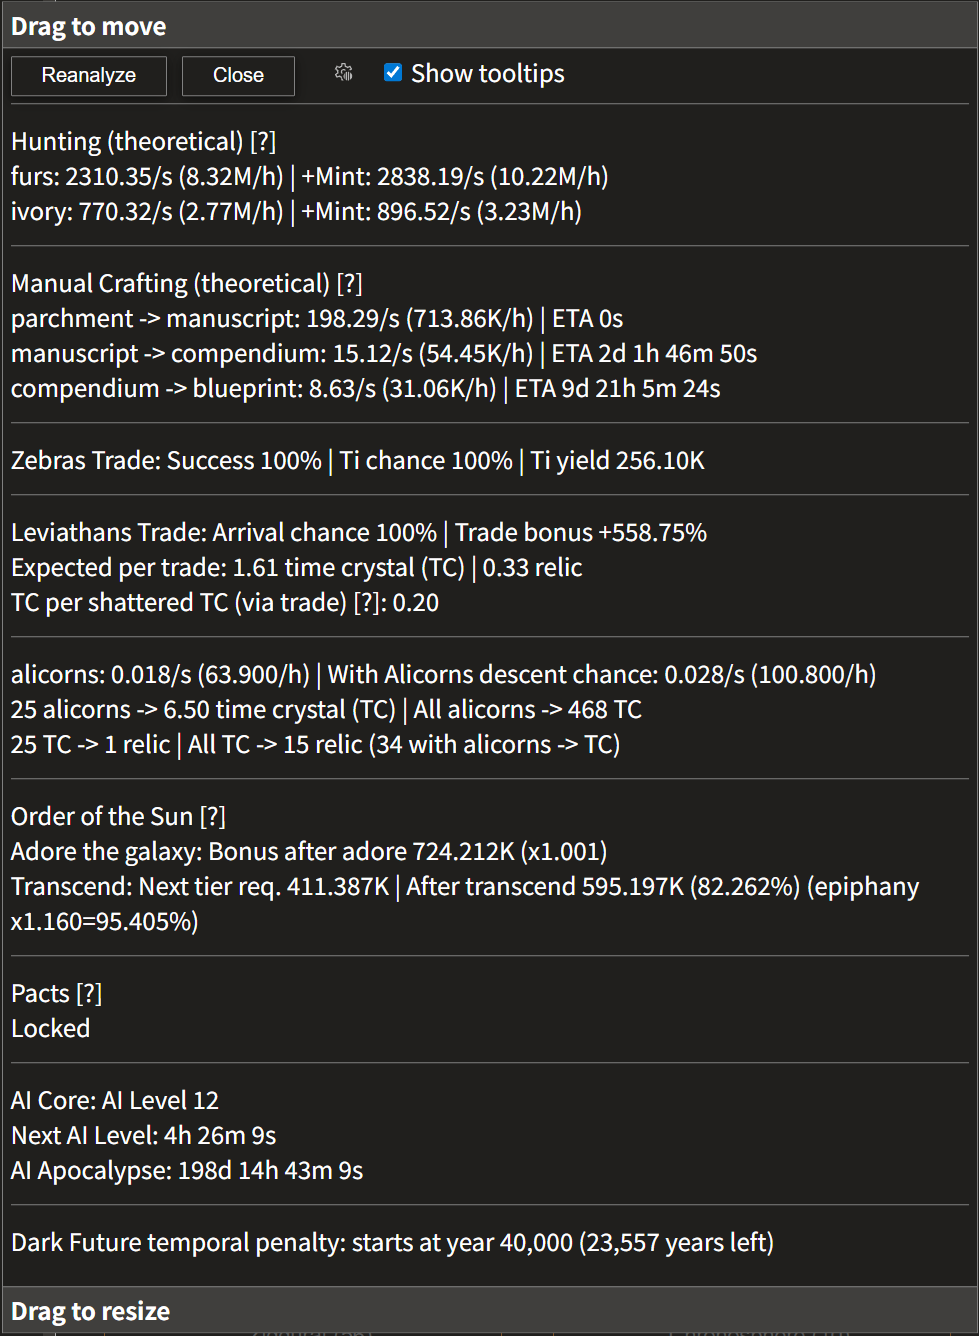Uncheck the Show tooltips checkbox
The width and height of the screenshot is (979, 1336).
click(x=393, y=73)
